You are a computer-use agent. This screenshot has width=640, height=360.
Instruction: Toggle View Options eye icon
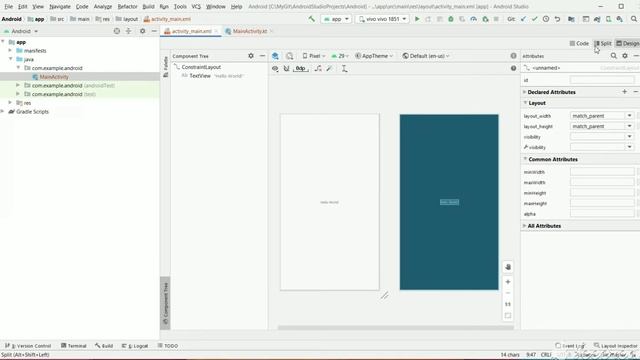pyautogui.click(x=275, y=69)
